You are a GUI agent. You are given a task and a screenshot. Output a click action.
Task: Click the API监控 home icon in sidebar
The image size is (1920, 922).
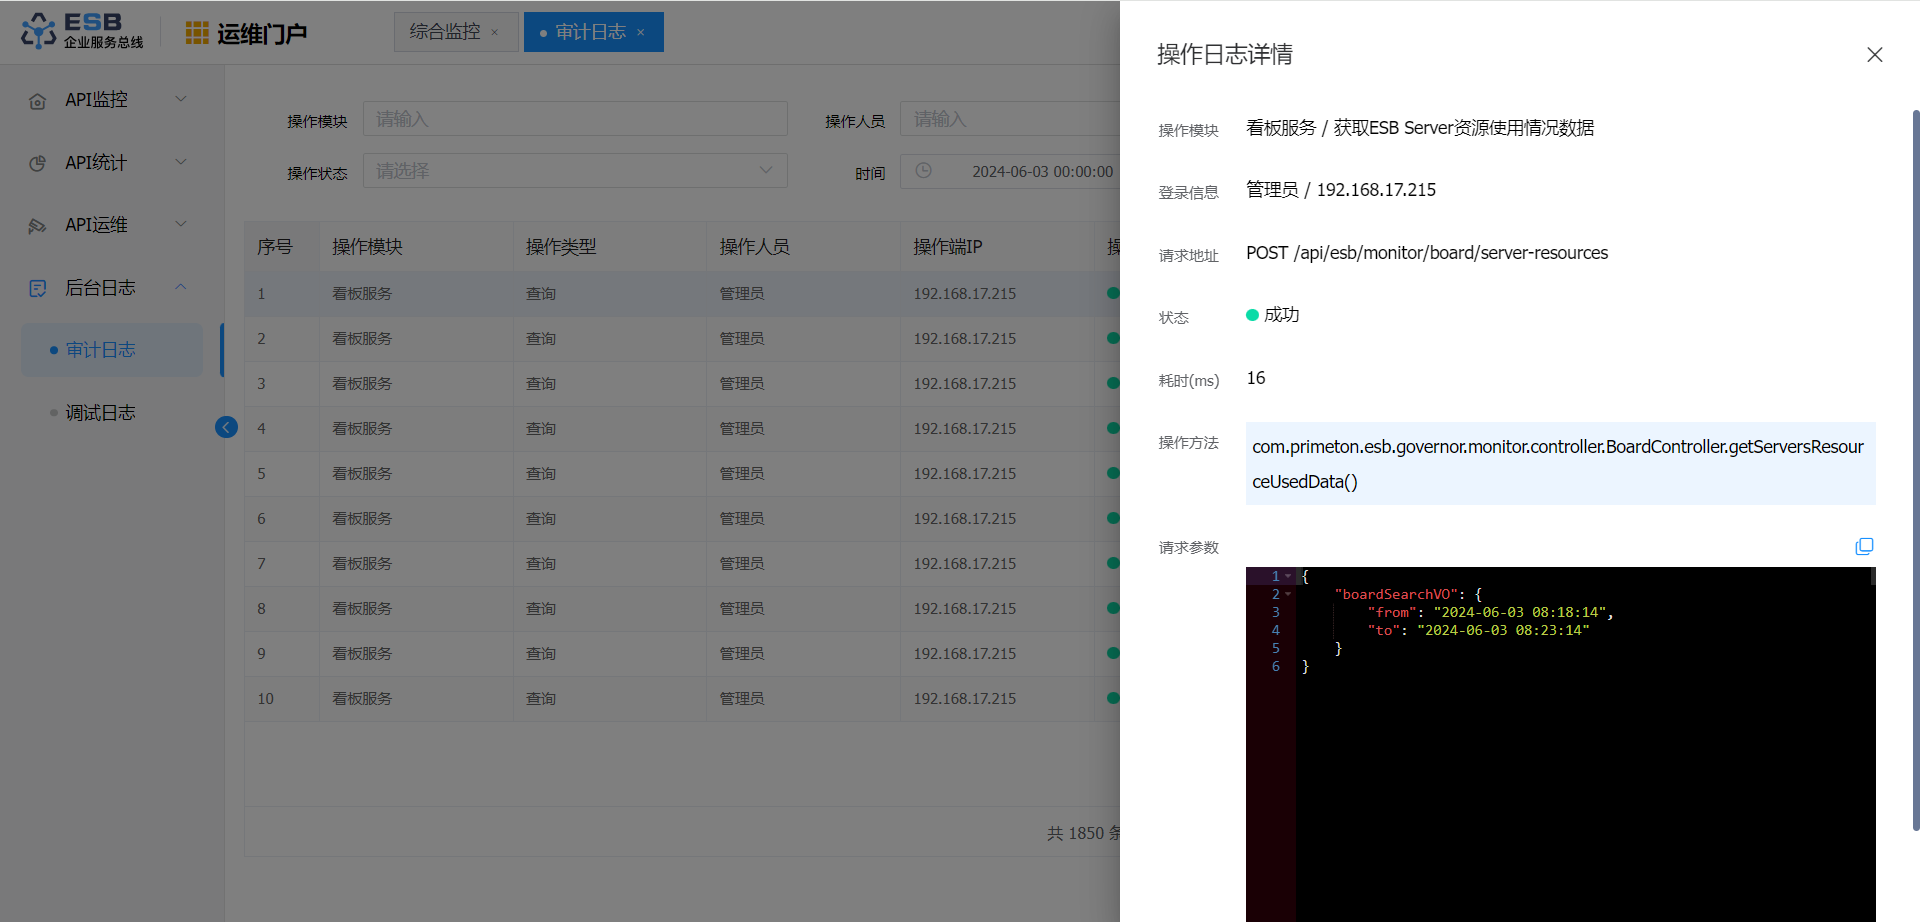(x=38, y=101)
